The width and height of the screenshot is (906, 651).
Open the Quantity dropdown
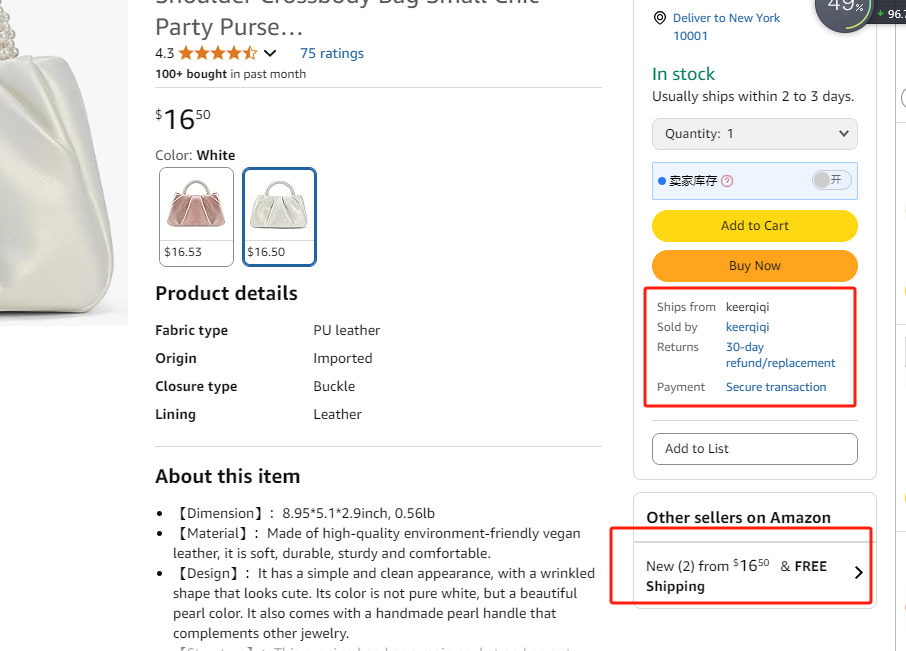coord(754,134)
